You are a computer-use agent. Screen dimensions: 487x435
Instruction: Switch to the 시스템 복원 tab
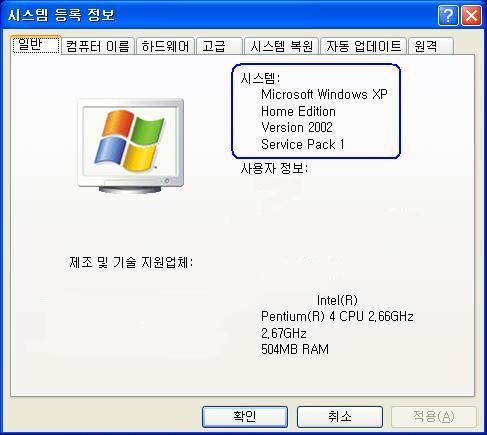(x=282, y=46)
